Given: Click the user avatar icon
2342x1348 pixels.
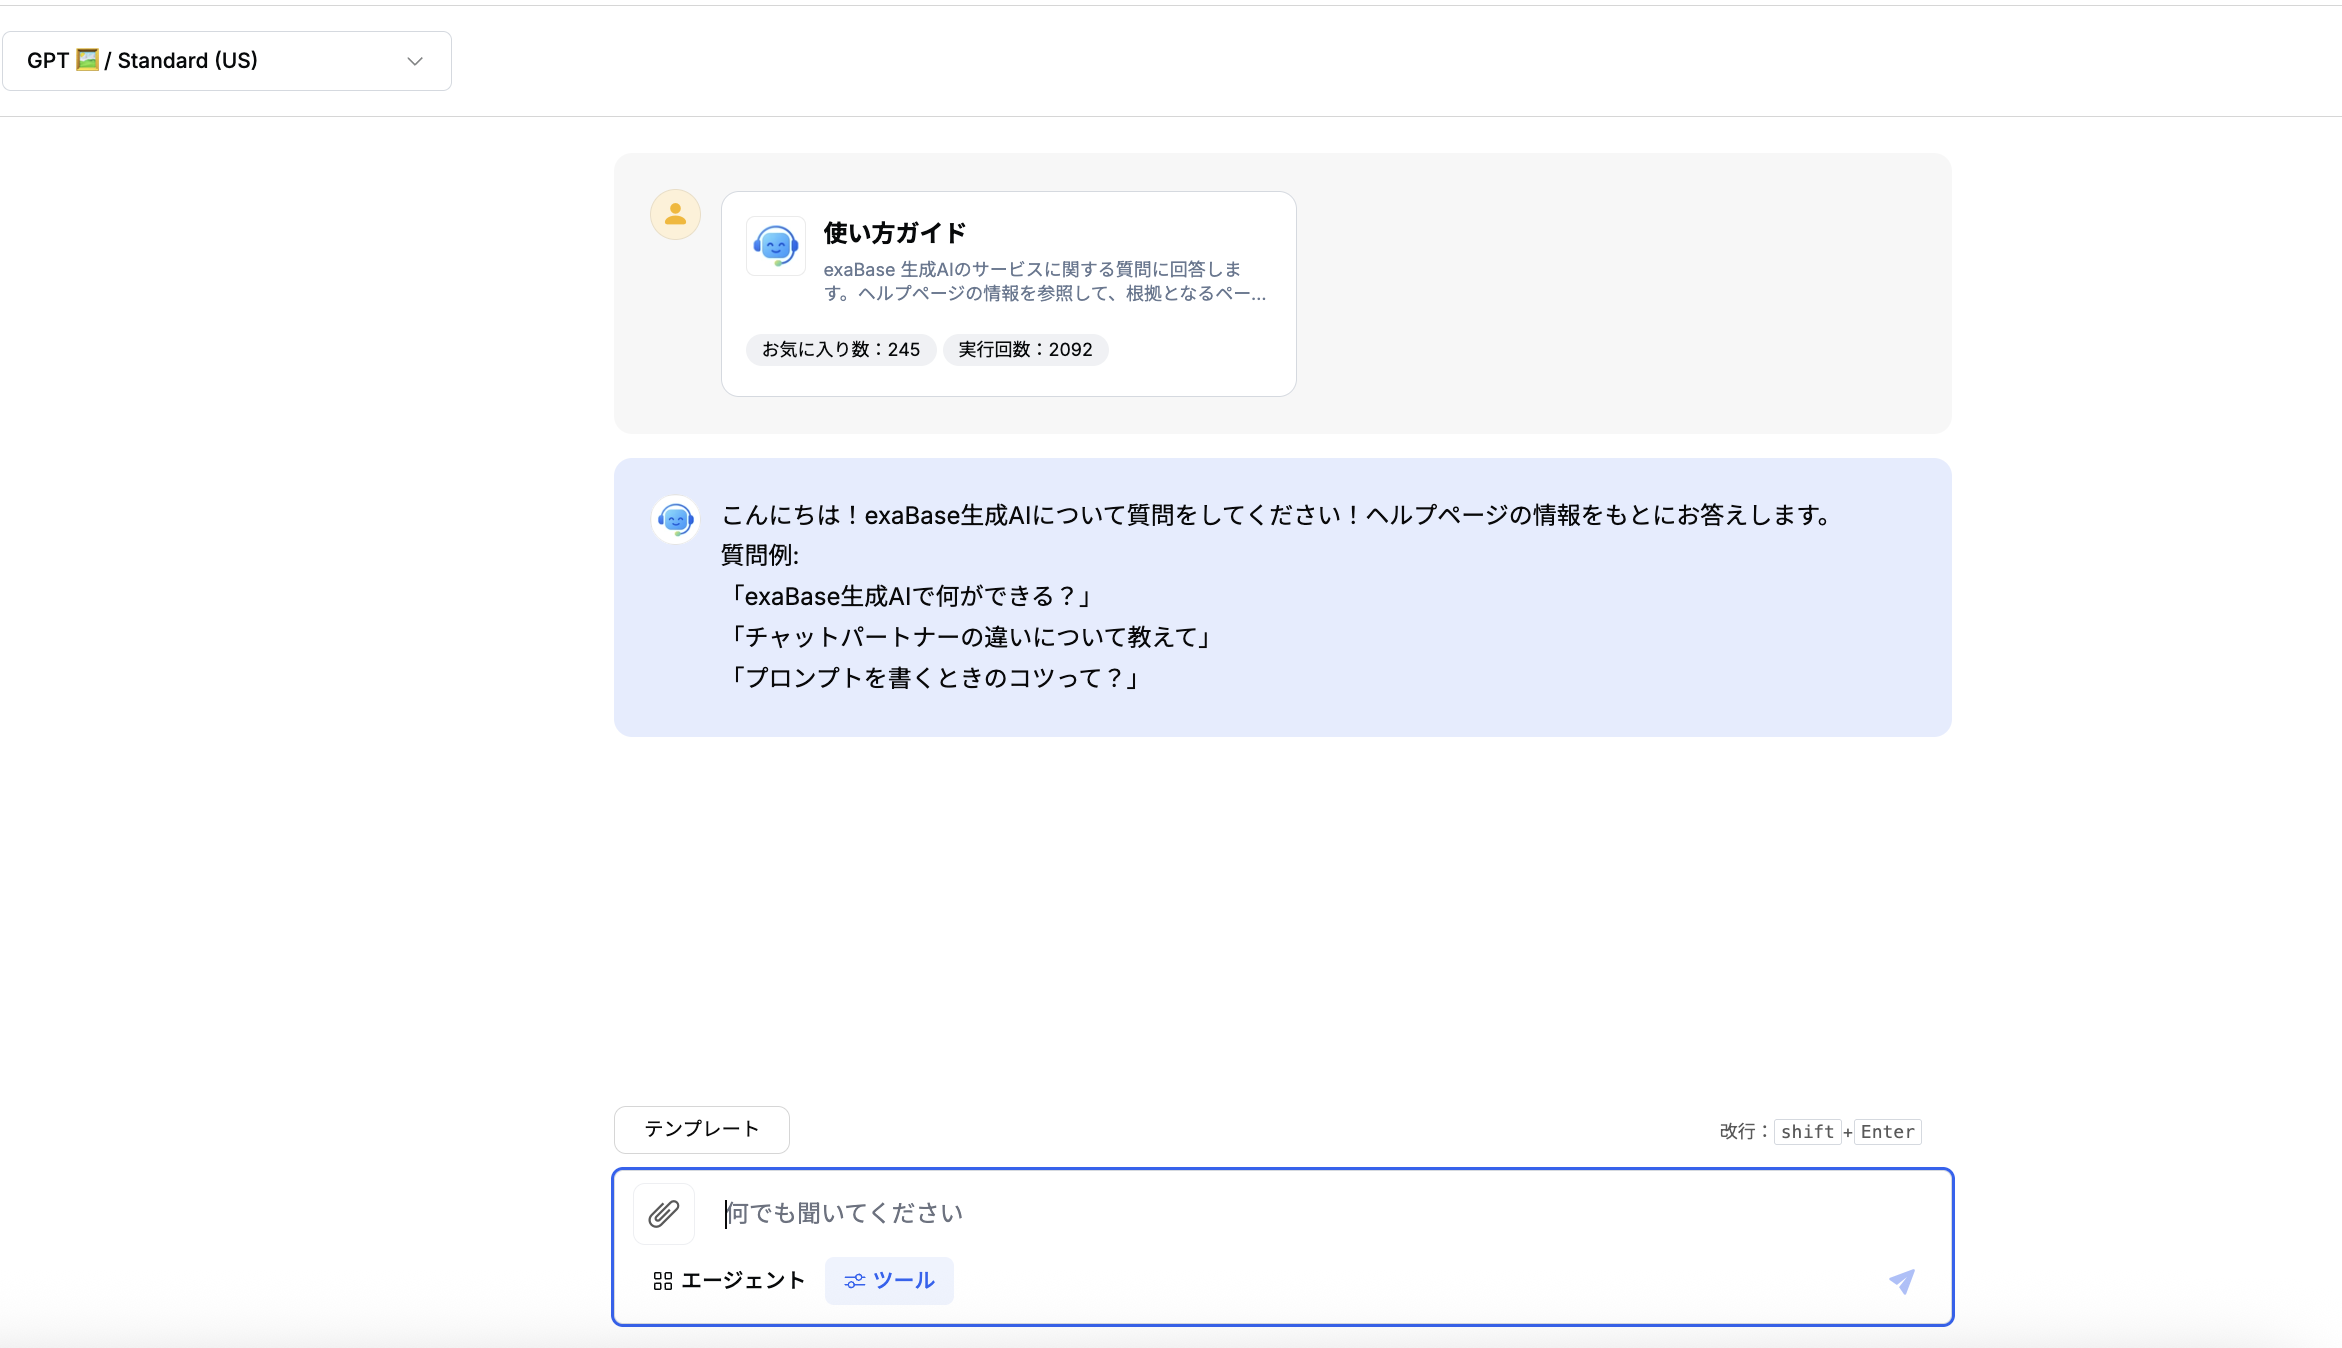Looking at the screenshot, I should click(676, 214).
